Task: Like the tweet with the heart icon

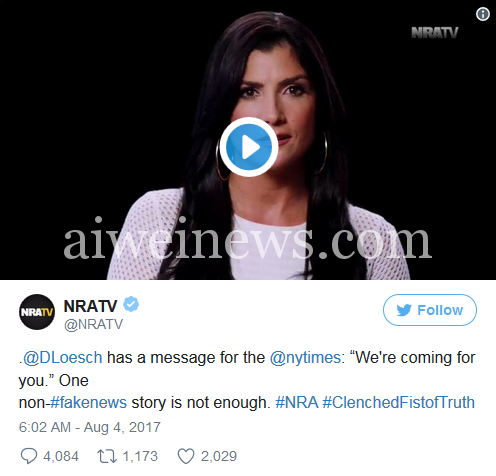Action: point(186,456)
